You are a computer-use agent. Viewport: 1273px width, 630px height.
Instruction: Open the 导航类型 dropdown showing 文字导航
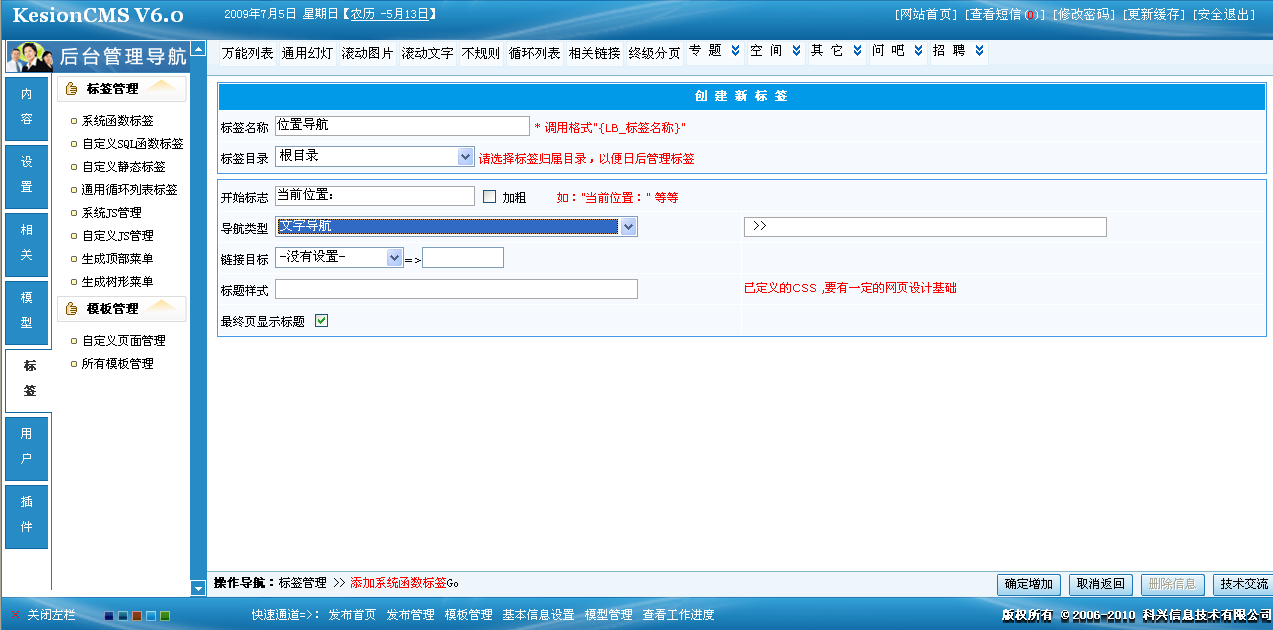628,226
